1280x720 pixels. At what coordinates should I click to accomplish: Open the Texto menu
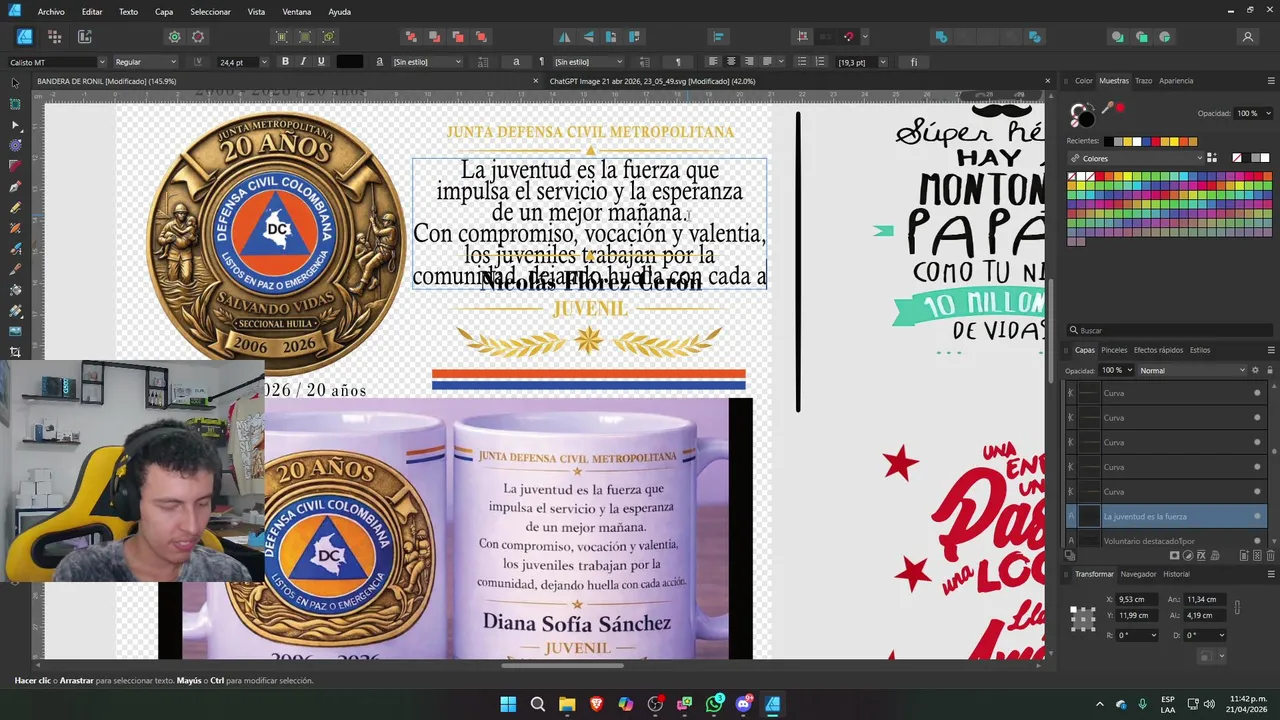click(x=128, y=12)
